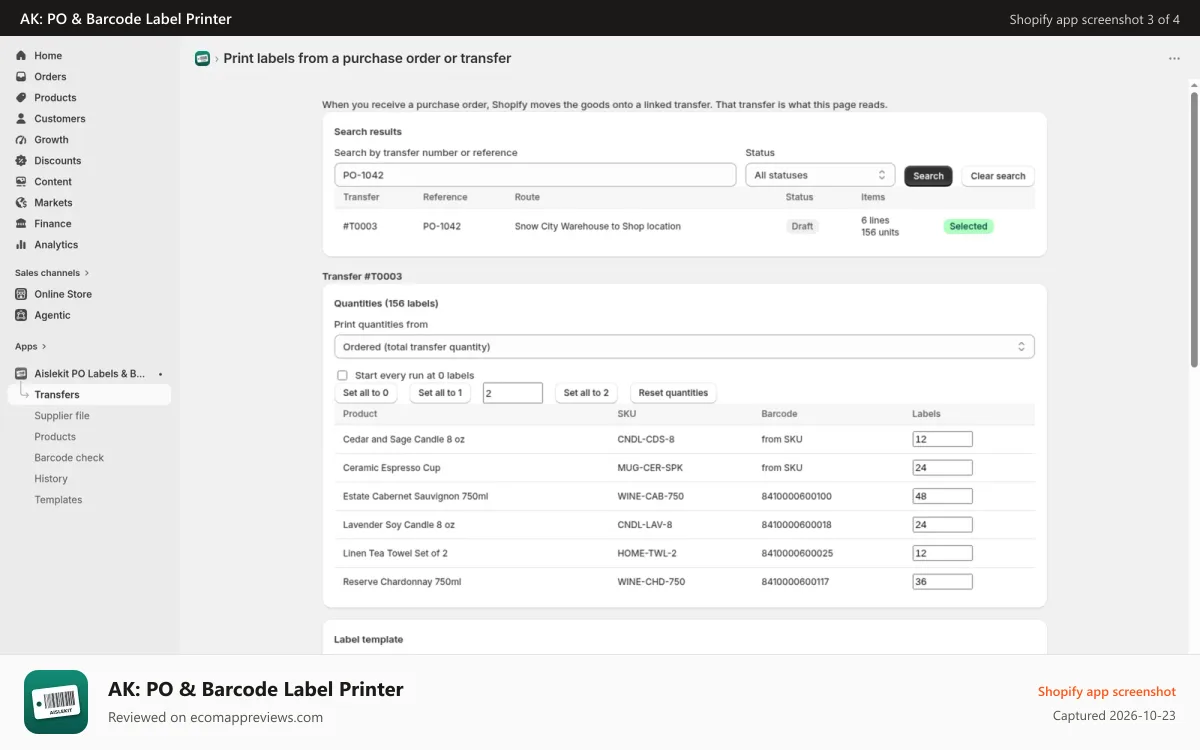Click the Label template section heading
The image size is (1200, 750).
click(x=369, y=640)
